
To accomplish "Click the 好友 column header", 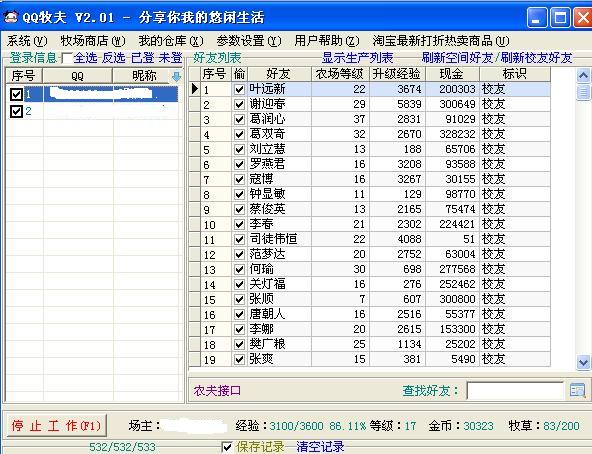I will (x=279, y=74).
